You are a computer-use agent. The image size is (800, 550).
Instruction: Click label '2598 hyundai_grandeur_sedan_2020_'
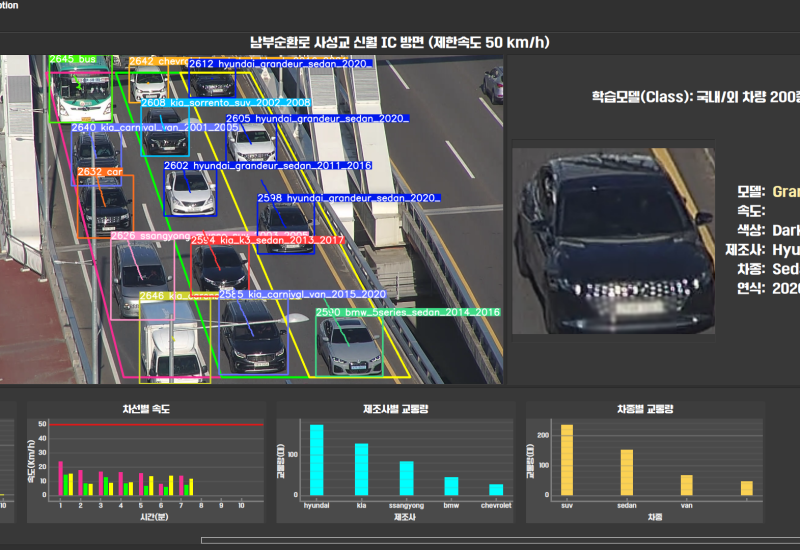coord(348,198)
